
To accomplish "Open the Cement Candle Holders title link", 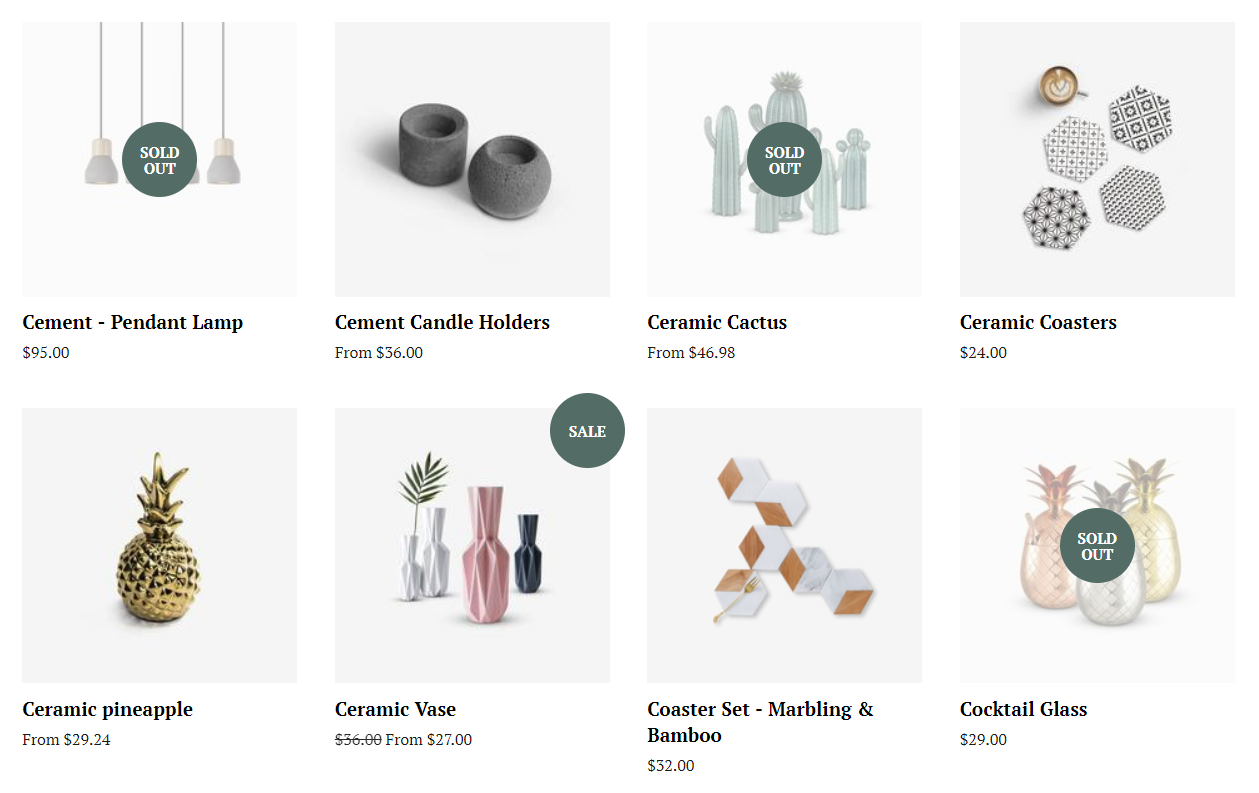I will pyautogui.click(x=442, y=322).
